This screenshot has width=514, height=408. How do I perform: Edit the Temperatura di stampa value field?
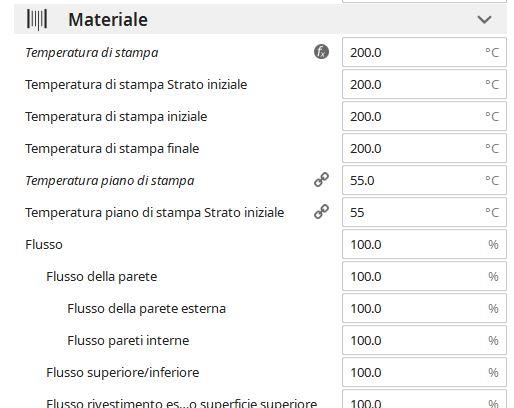tap(424, 52)
